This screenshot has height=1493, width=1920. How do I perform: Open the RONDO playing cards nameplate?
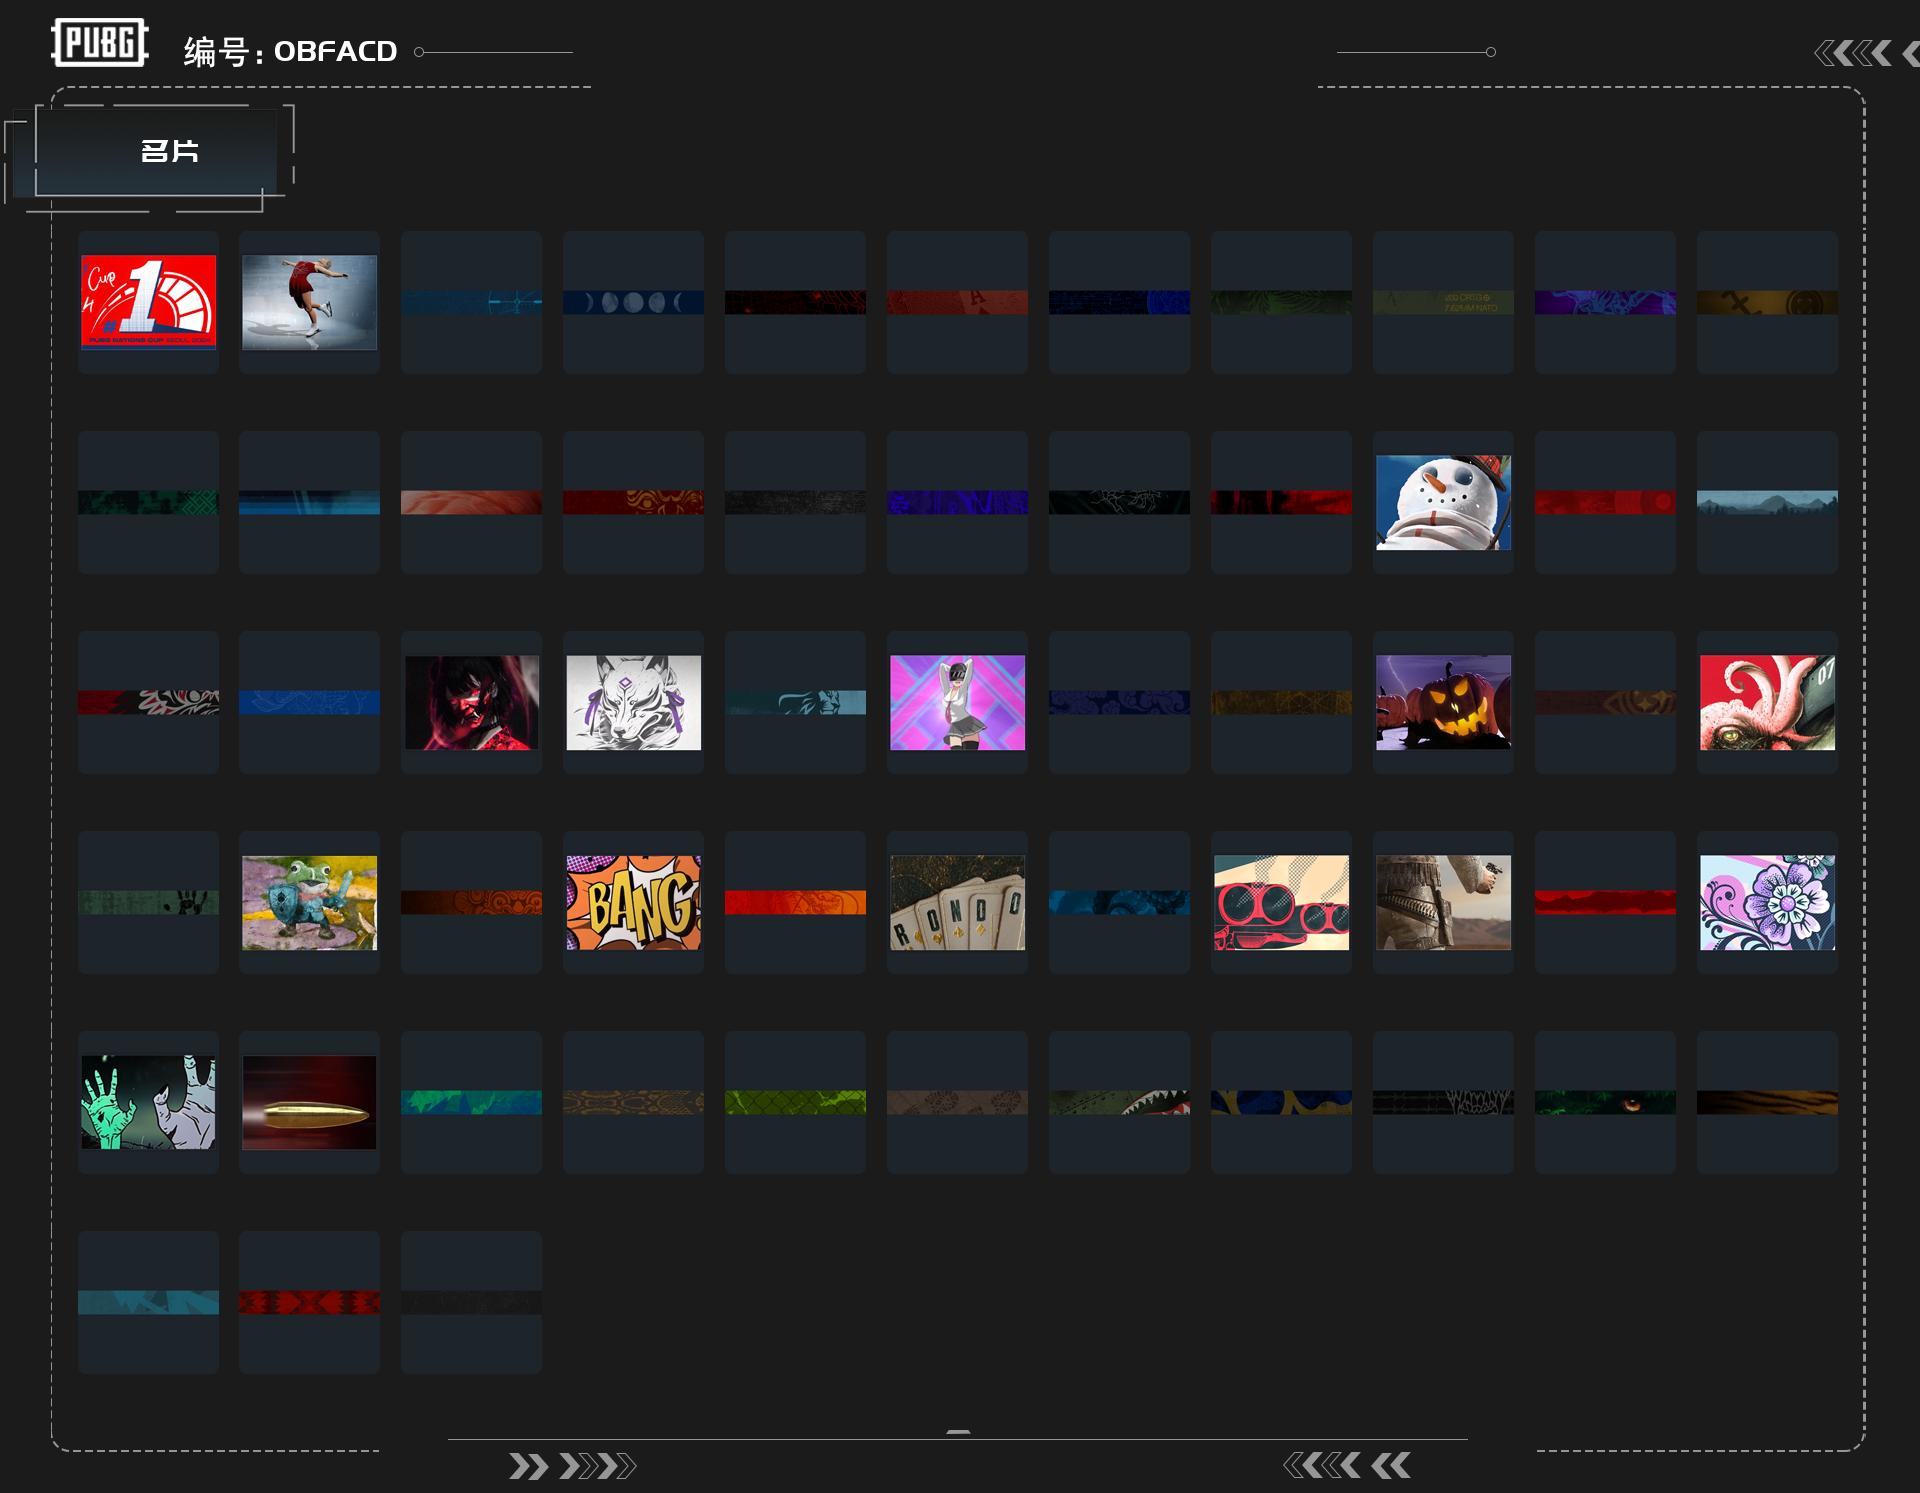pos(957,902)
